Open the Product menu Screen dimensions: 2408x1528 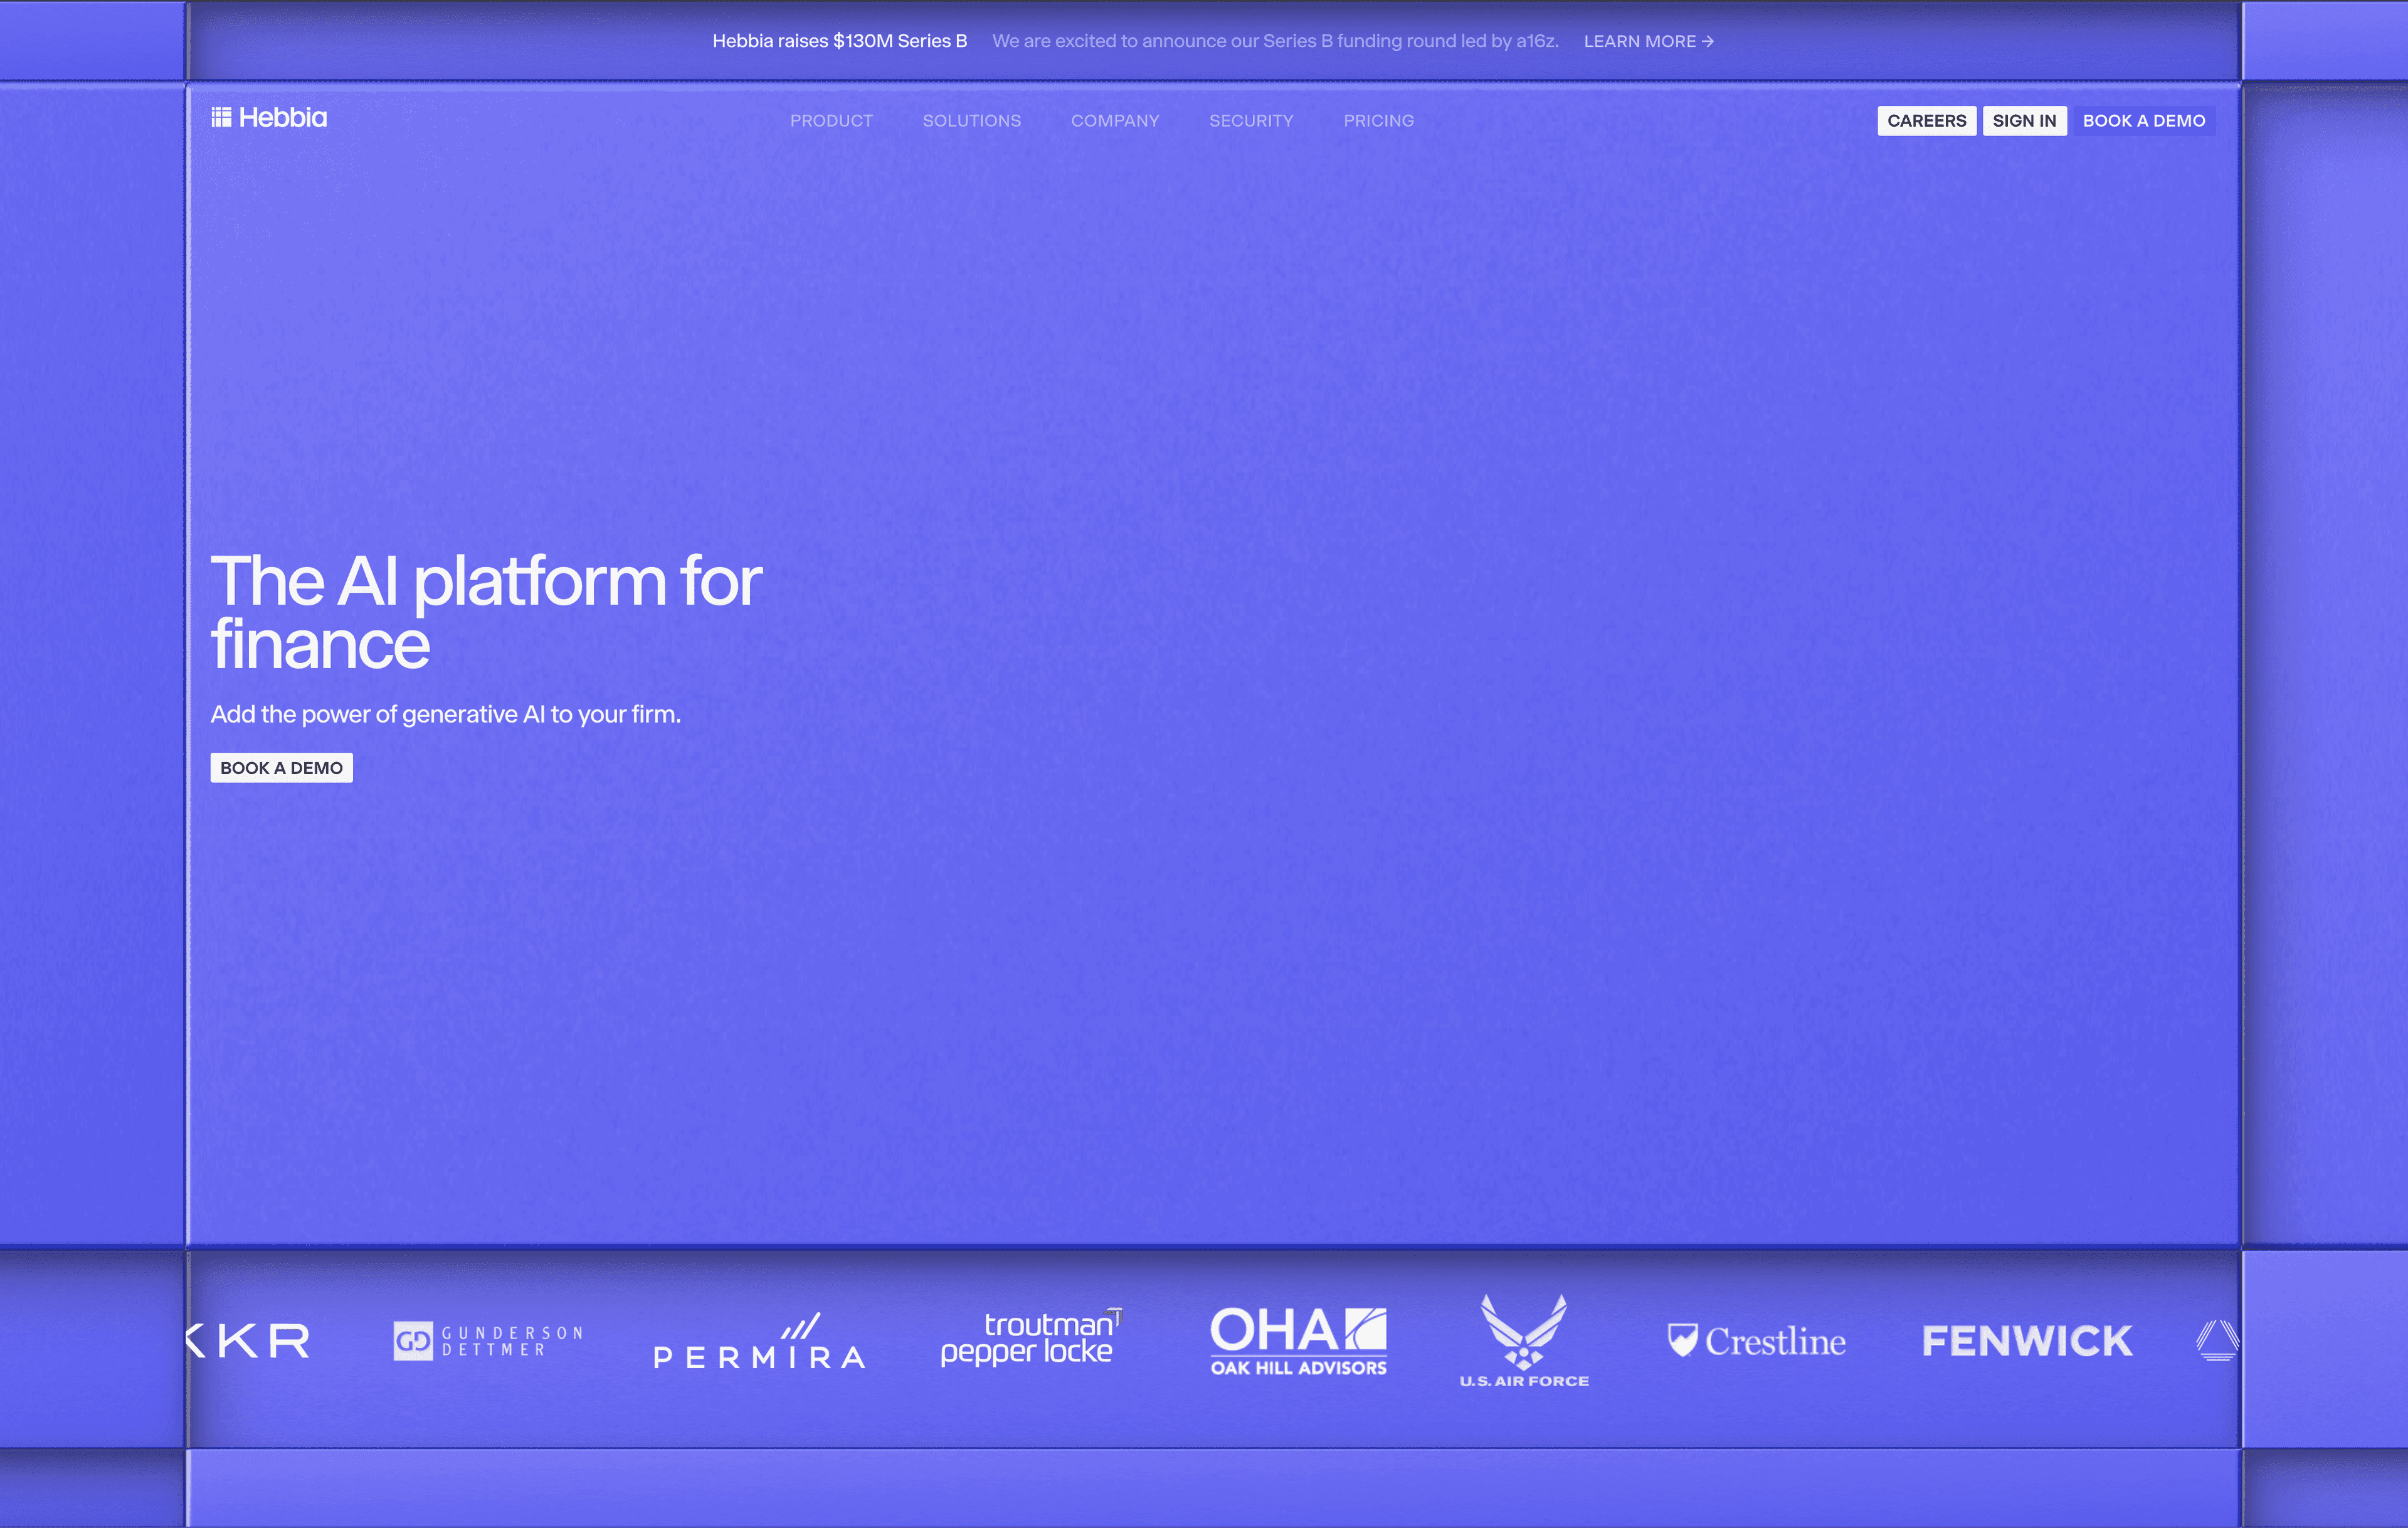(x=831, y=121)
